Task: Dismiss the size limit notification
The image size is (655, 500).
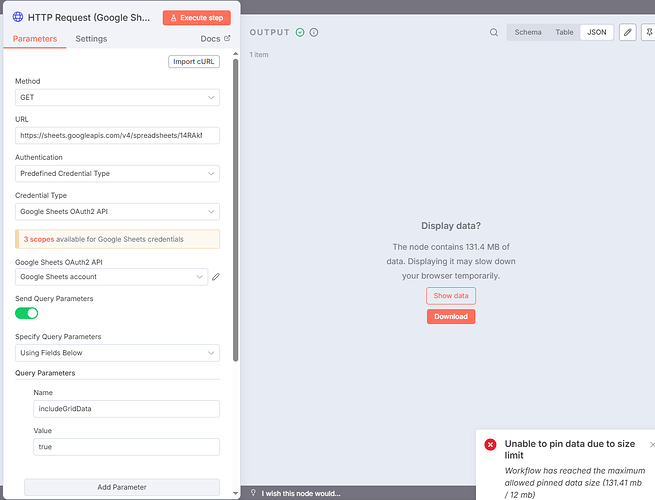Action: 652,444
